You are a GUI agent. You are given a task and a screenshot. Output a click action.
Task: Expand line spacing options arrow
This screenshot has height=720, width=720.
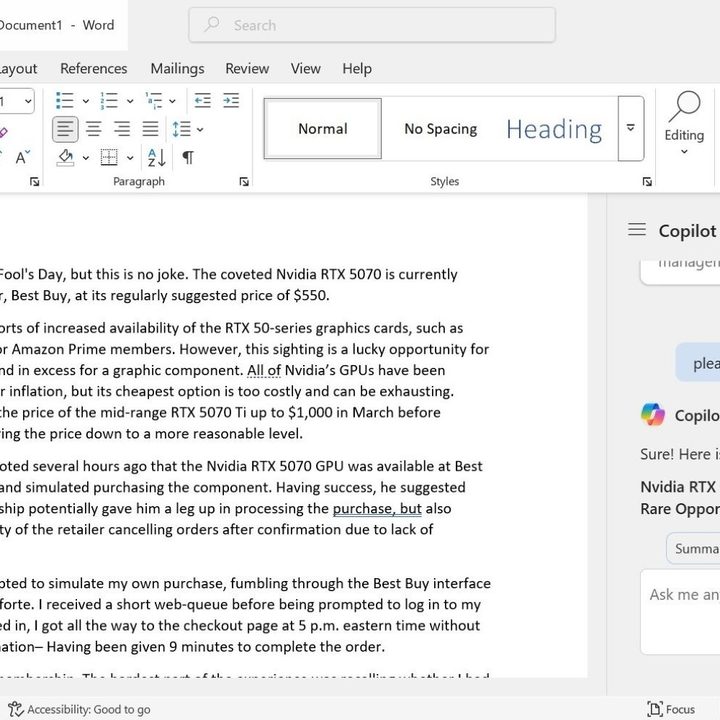click(x=200, y=129)
